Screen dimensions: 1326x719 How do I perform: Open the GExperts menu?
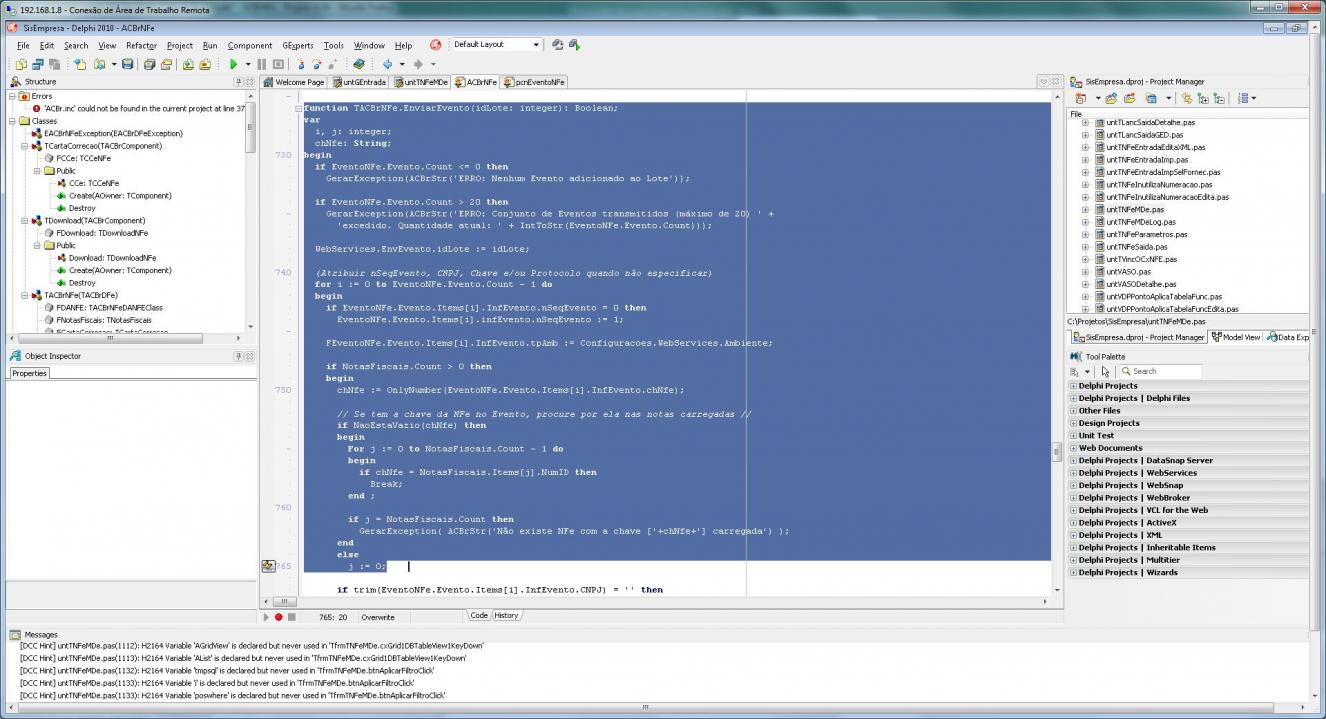click(297, 45)
